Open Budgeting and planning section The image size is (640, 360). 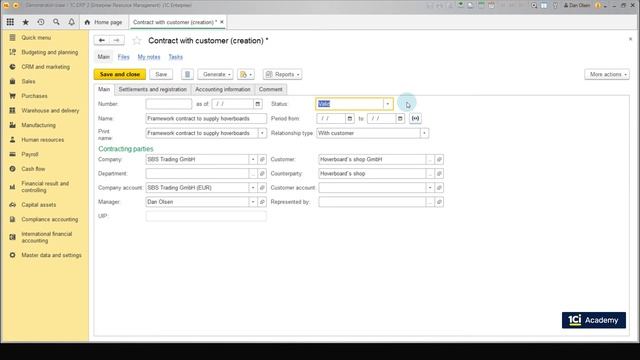point(49,52)
